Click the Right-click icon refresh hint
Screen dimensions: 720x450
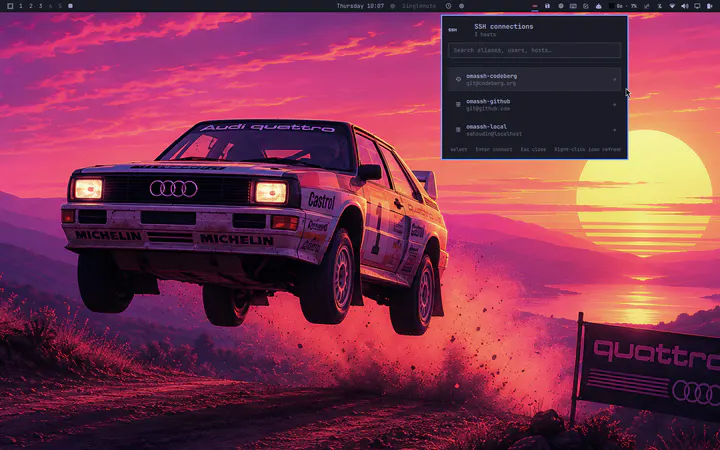tap(587, 149)
